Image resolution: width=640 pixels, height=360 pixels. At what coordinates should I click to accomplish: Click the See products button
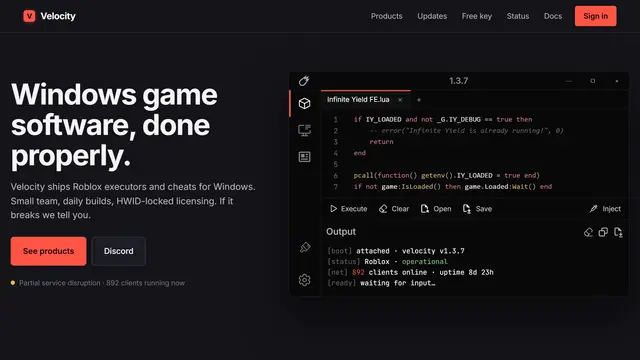pos(49,251)
